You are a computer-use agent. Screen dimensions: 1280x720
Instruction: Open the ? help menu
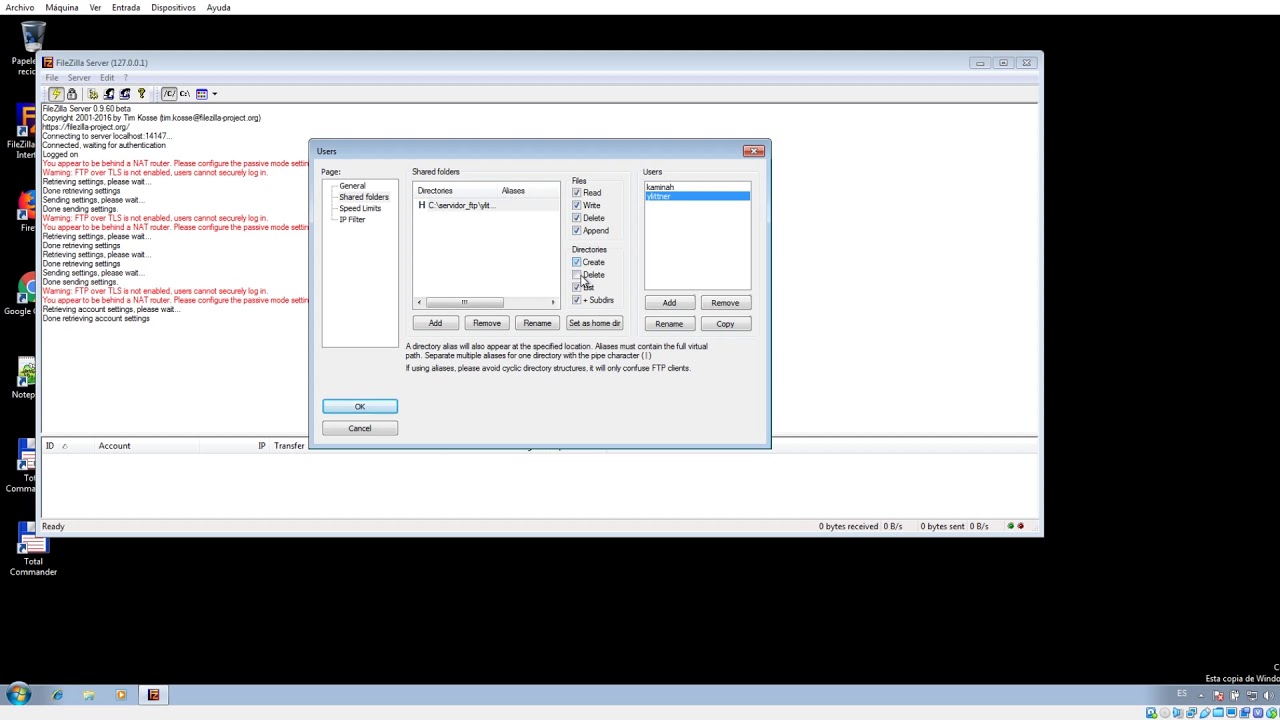(x=125, y=78)
